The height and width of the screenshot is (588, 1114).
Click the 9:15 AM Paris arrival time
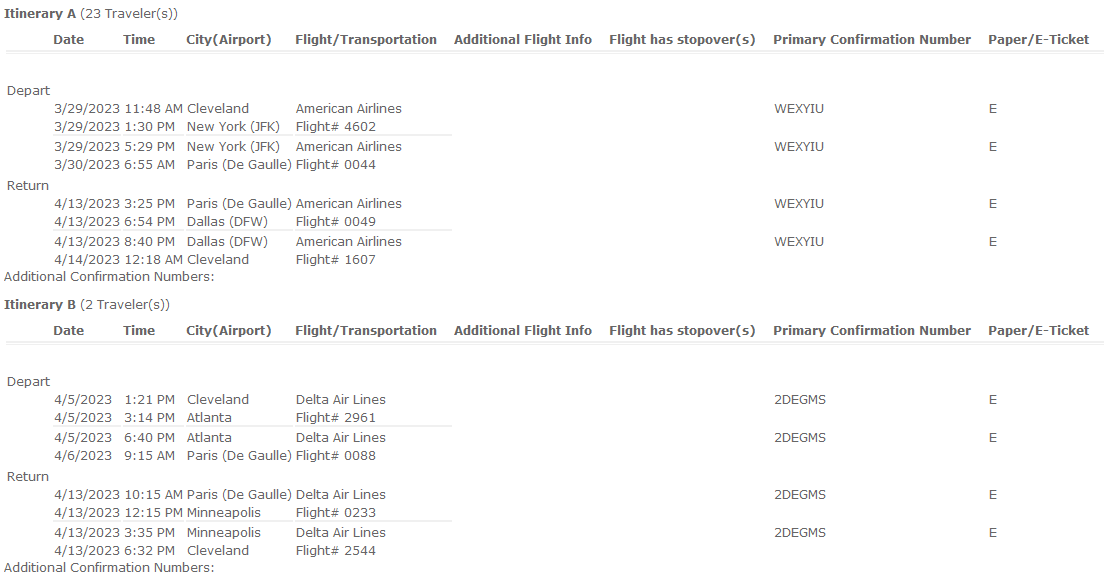pos(150,456)
